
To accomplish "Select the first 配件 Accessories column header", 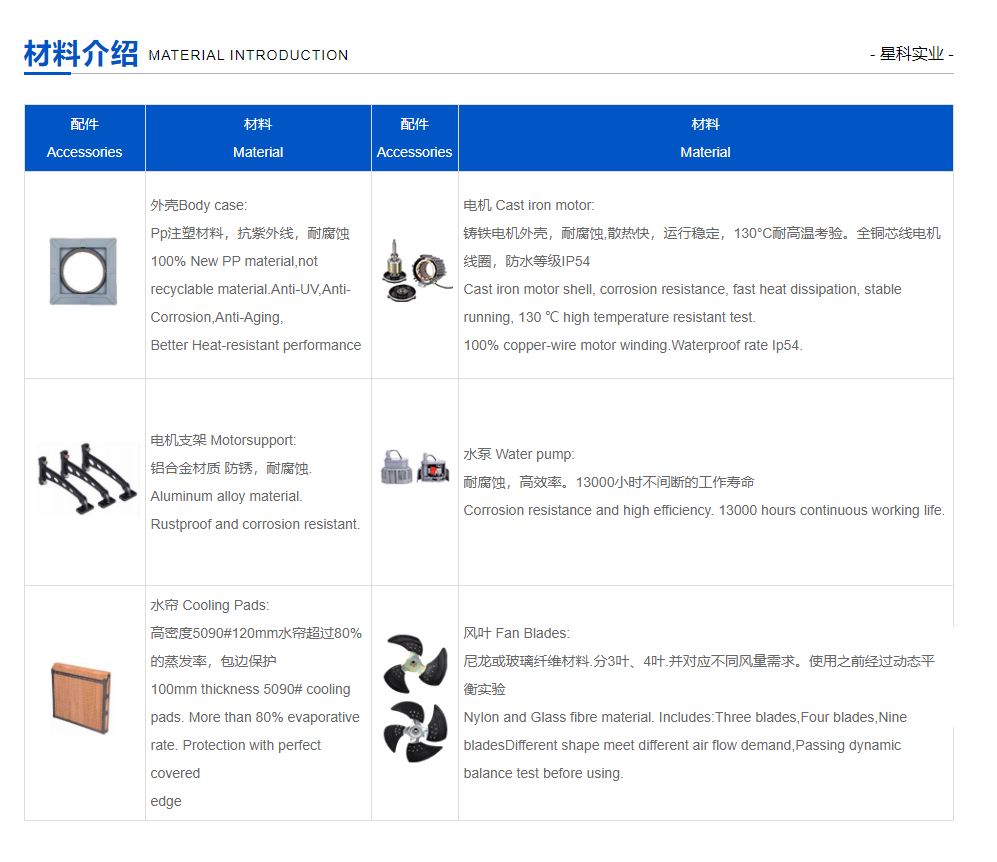I will [x=84, y=138].
